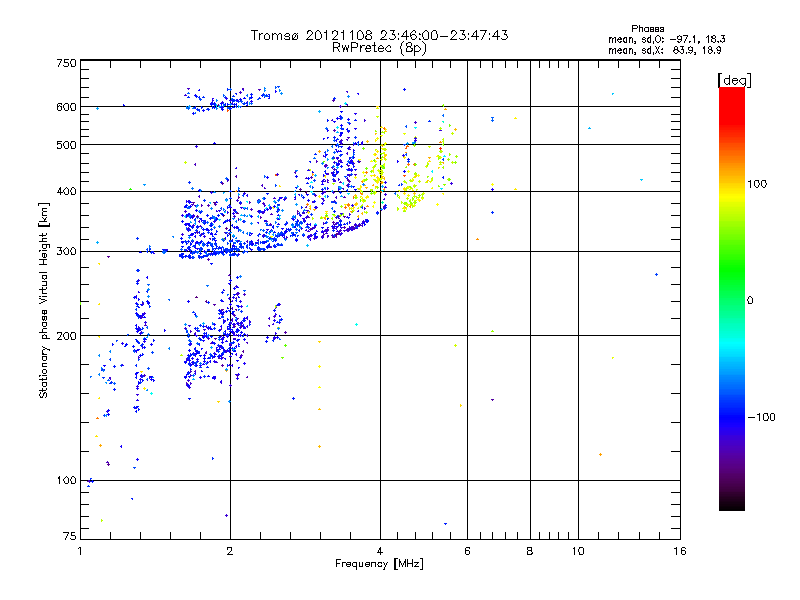Click the y-axis '100' tick label

[x=66, y=481]
